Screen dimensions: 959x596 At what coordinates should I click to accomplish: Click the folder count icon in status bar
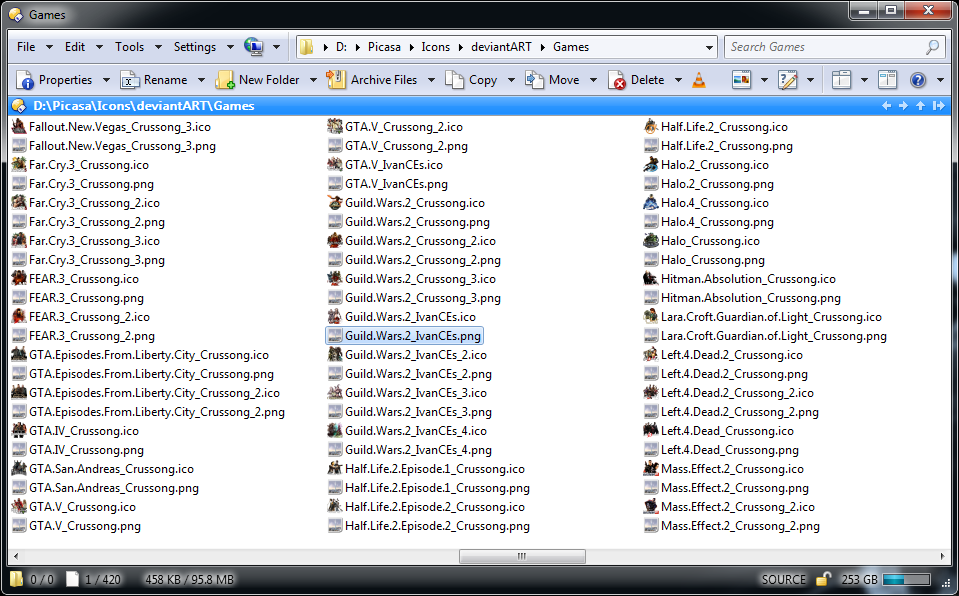pos(17,579)
